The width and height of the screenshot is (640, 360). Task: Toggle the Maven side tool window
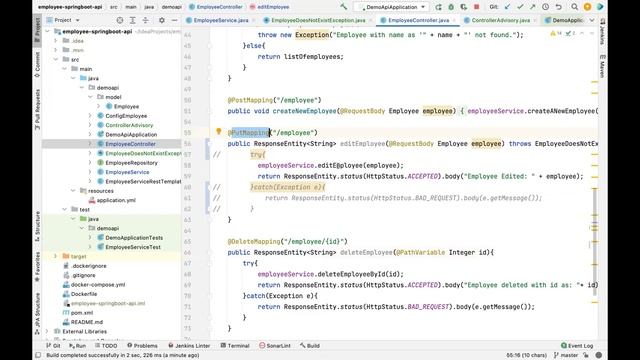coord(602,66)
